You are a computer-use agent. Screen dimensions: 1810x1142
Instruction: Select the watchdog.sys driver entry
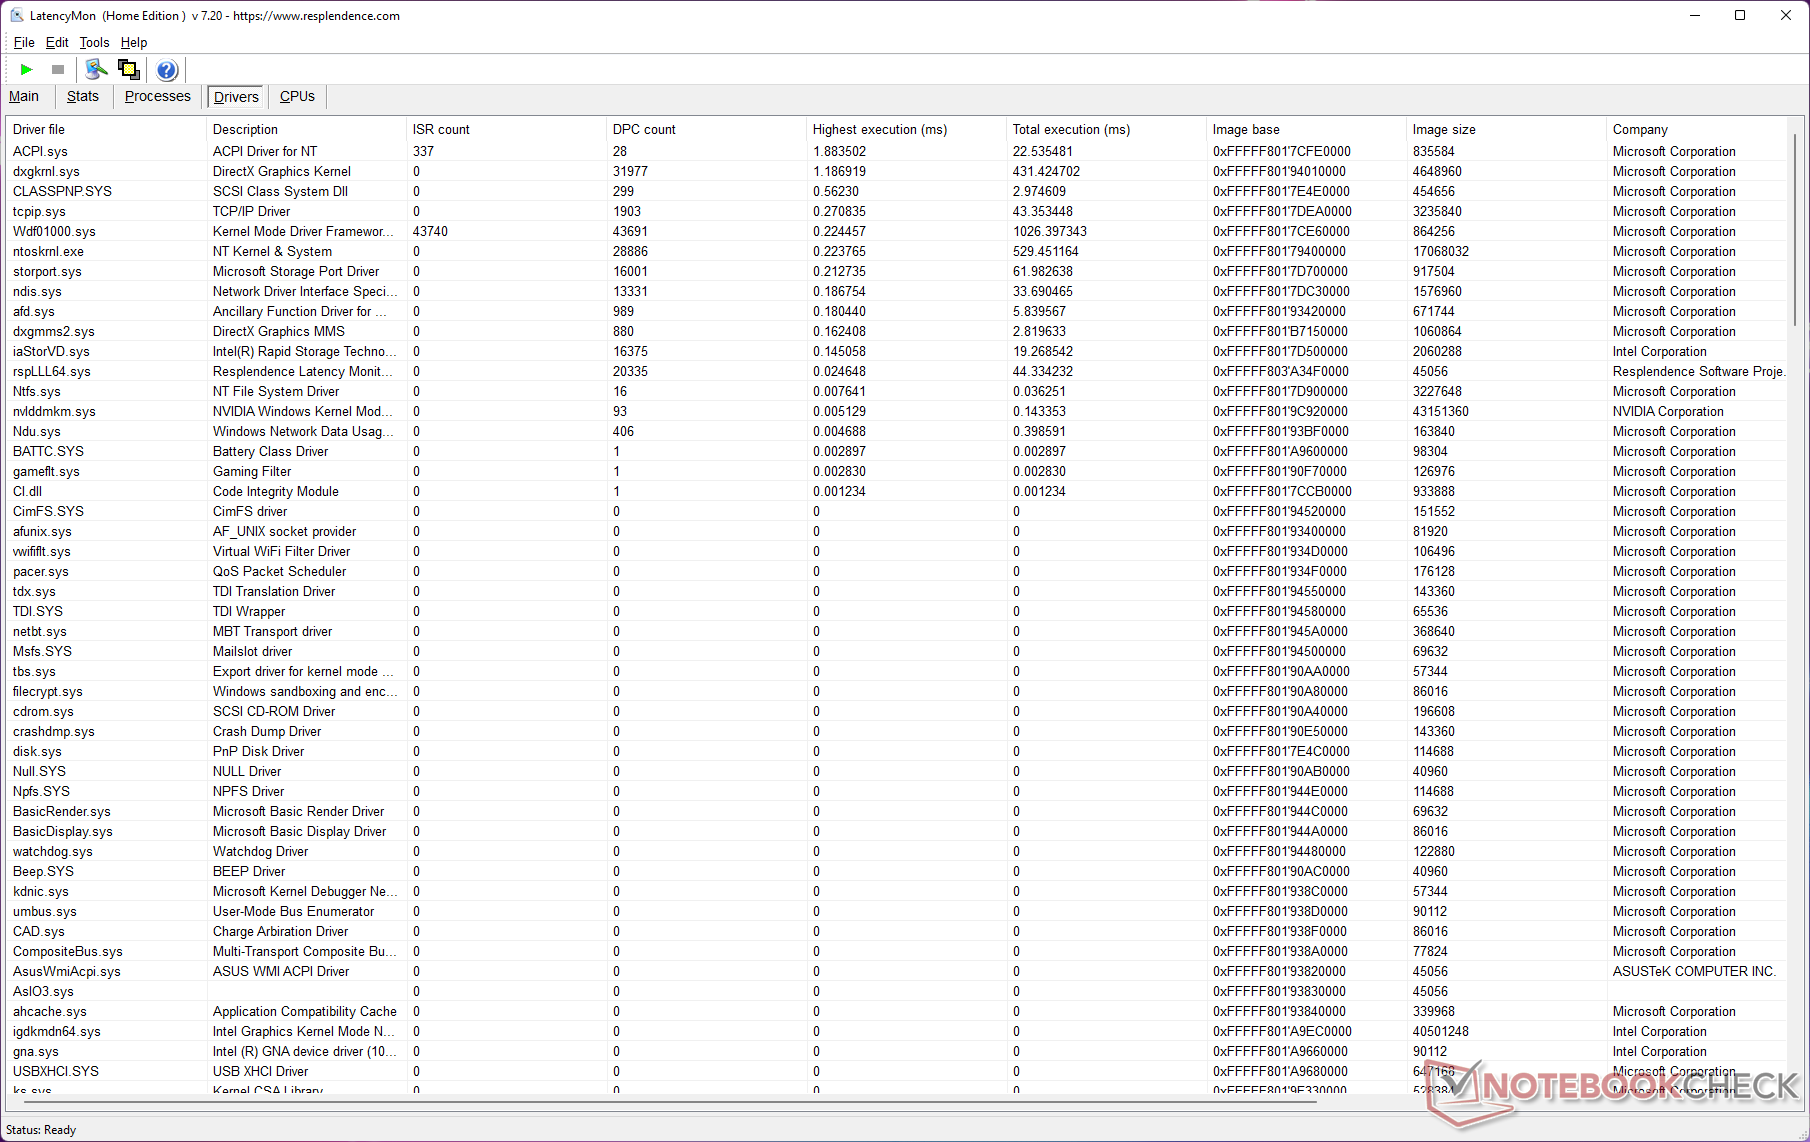click(x=52, y=851)
